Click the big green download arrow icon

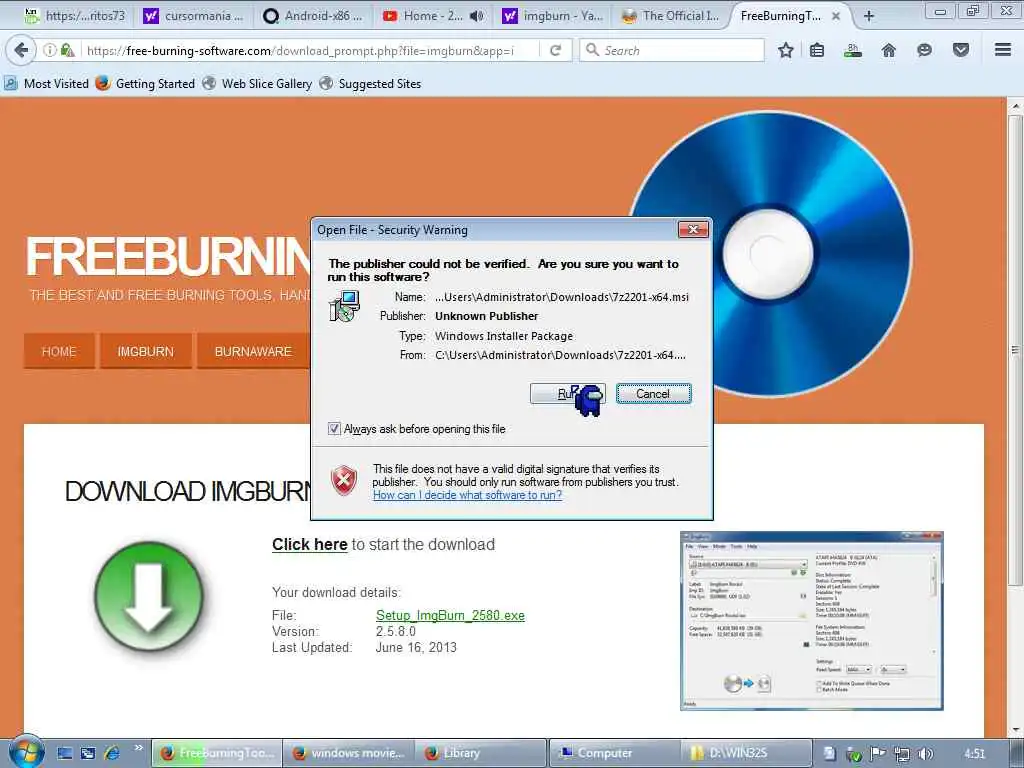coord(149,596)
